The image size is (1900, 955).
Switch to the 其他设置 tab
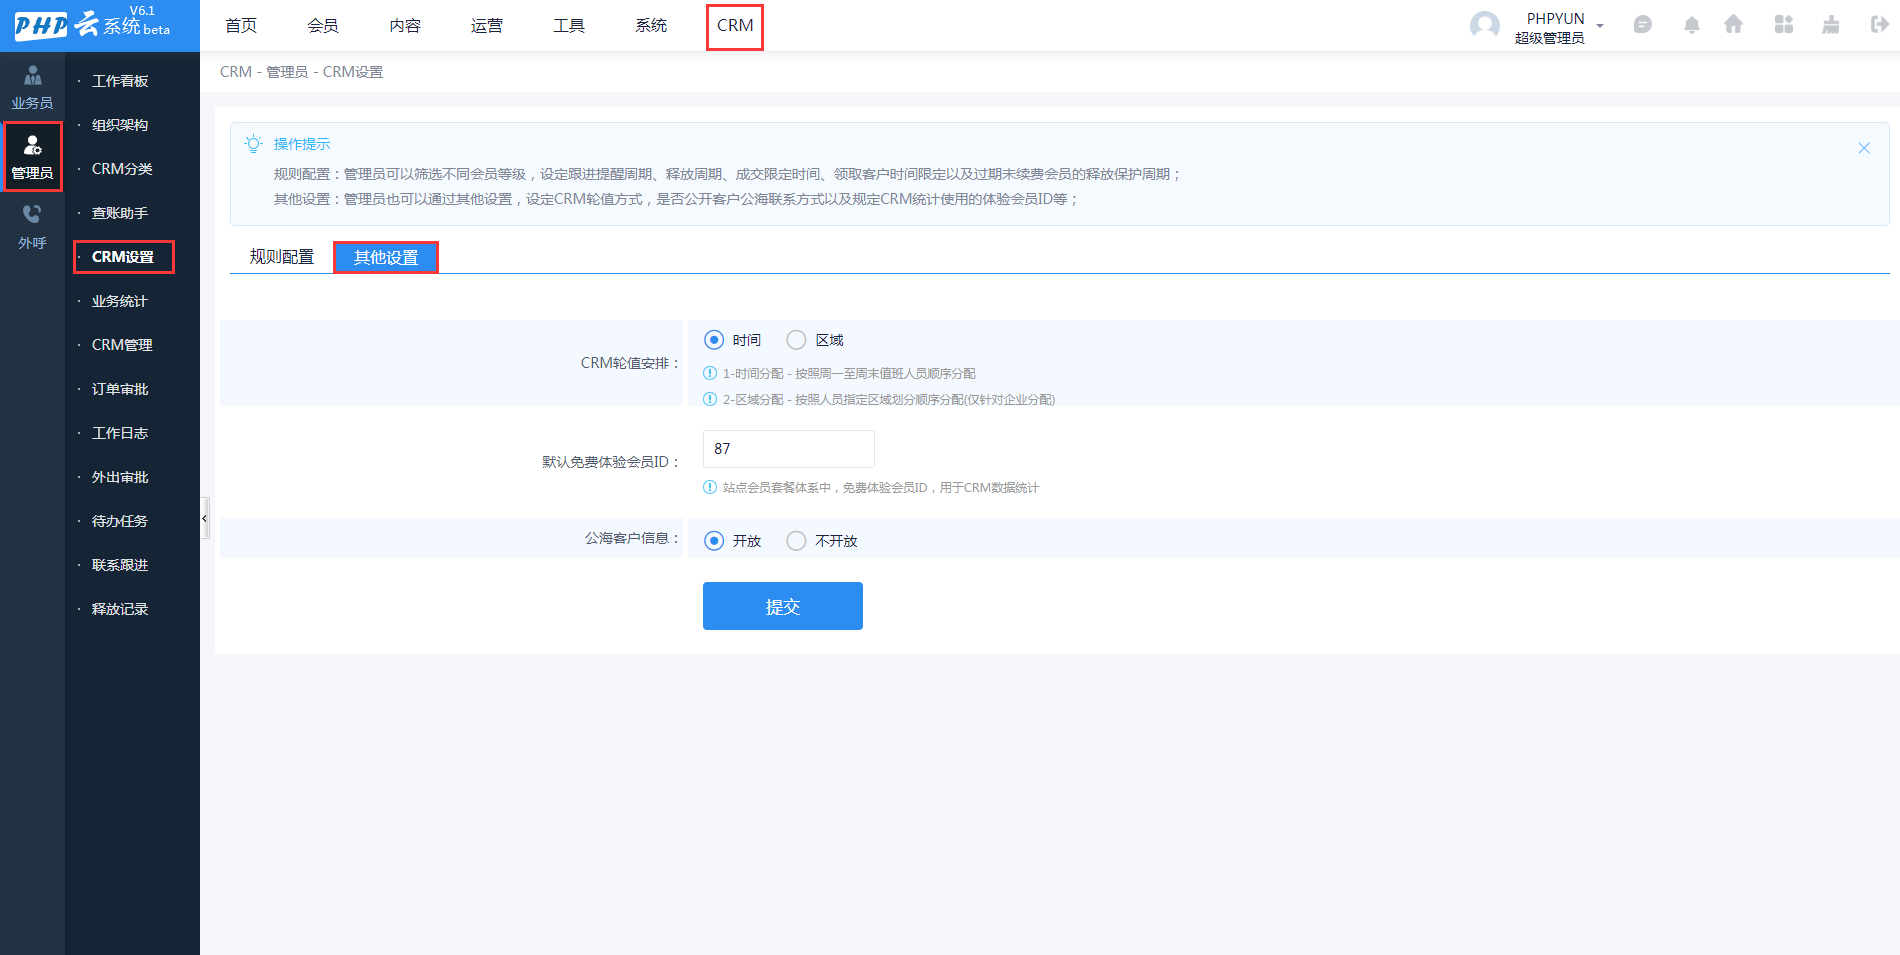[385, 257]
